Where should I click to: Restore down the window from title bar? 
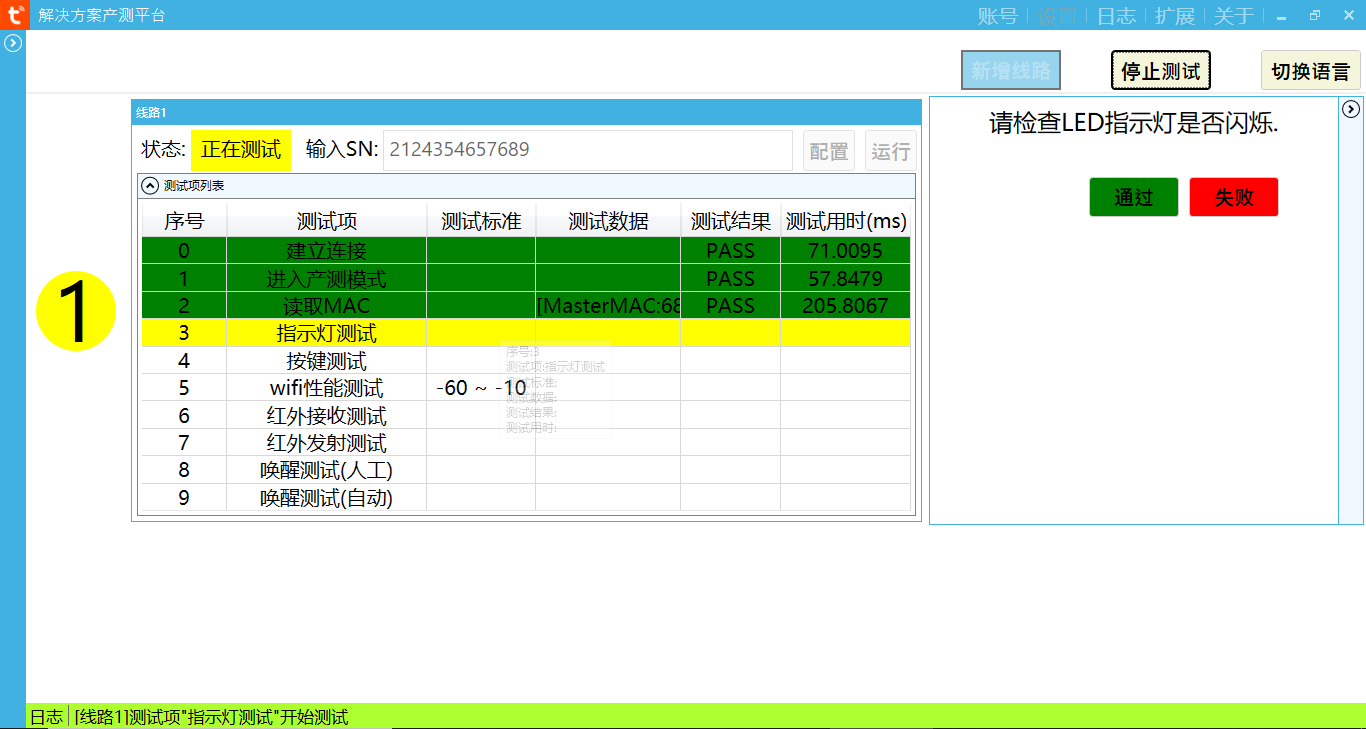[x=1314, y=16]
